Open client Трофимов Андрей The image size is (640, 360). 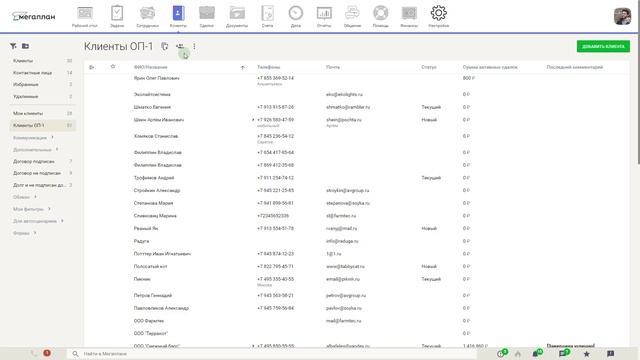[x=154, y=178]
